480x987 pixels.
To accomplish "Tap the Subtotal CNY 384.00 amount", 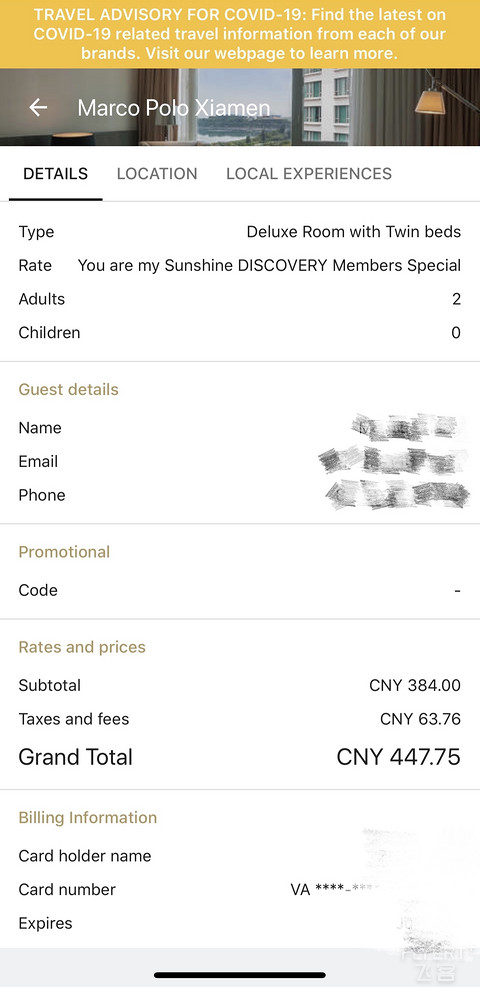I will [x=415, y=685].
